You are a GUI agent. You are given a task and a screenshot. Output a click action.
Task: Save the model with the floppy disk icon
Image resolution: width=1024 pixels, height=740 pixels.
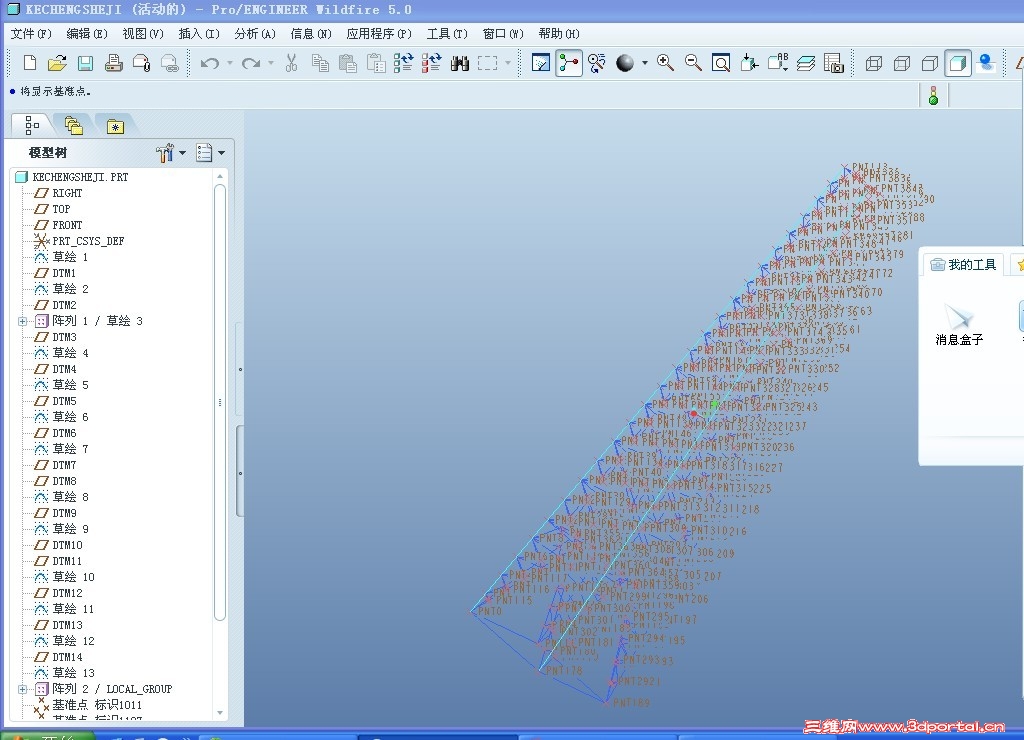[x=86, y=63]
